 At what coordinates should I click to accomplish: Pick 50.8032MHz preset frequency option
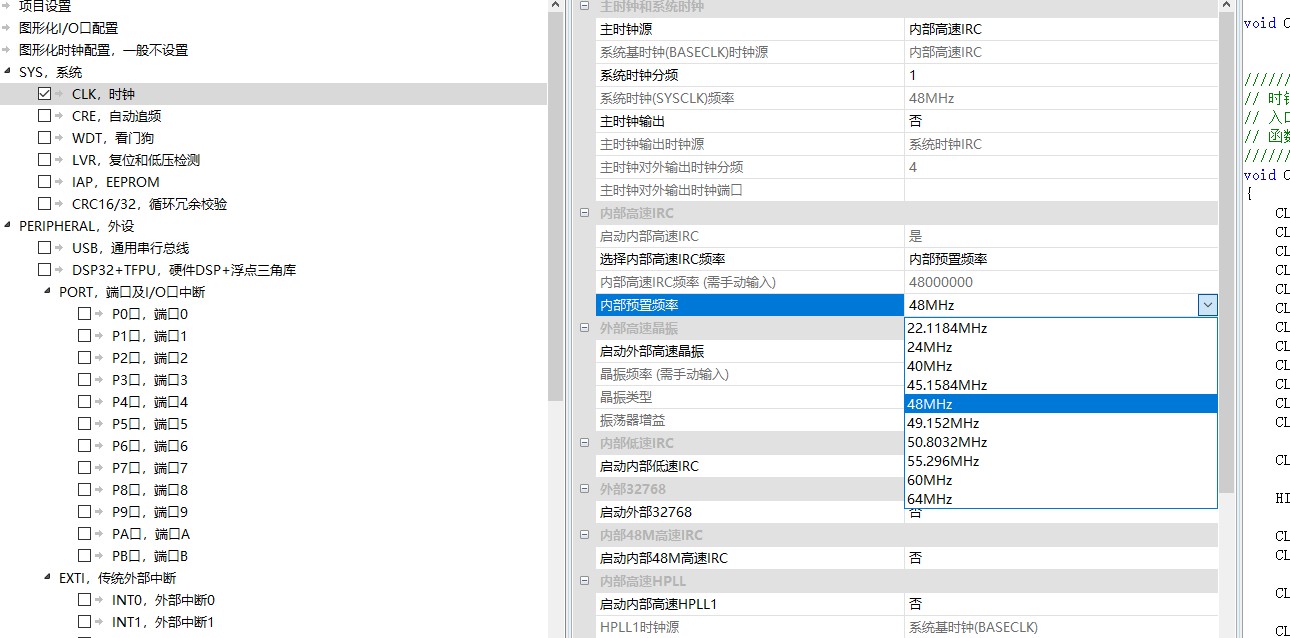tap(1060, 442)
